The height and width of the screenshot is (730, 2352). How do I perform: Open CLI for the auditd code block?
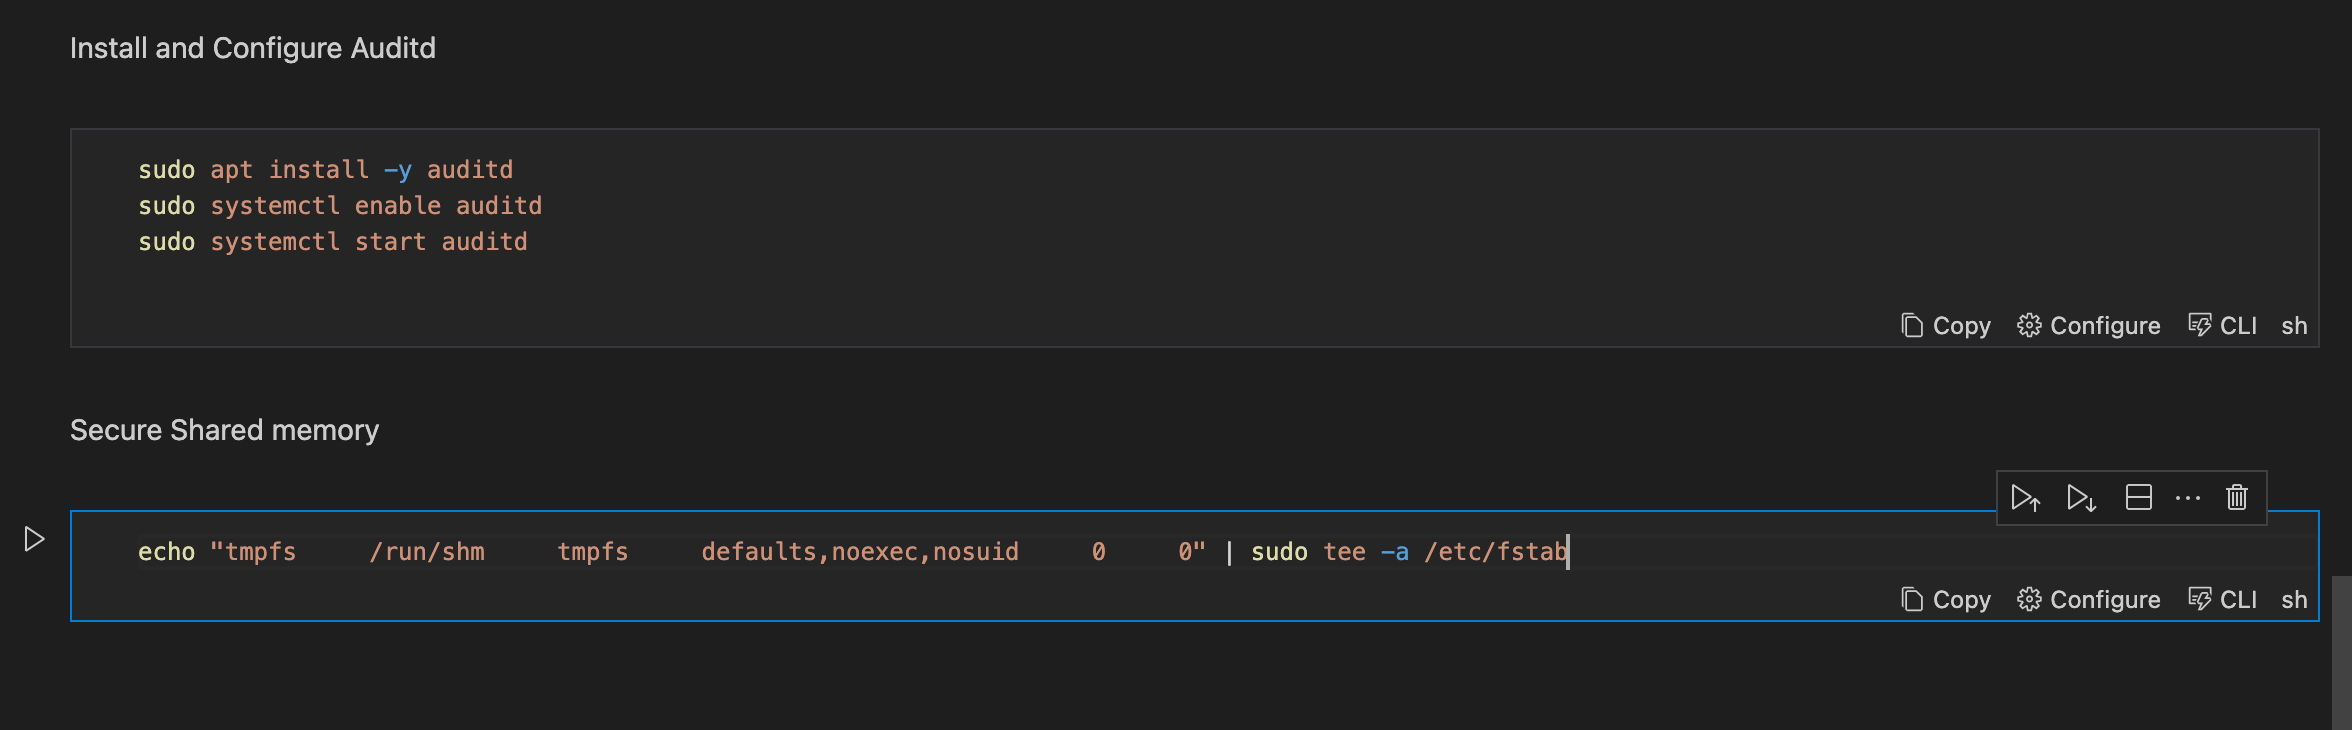point(2222,325)
